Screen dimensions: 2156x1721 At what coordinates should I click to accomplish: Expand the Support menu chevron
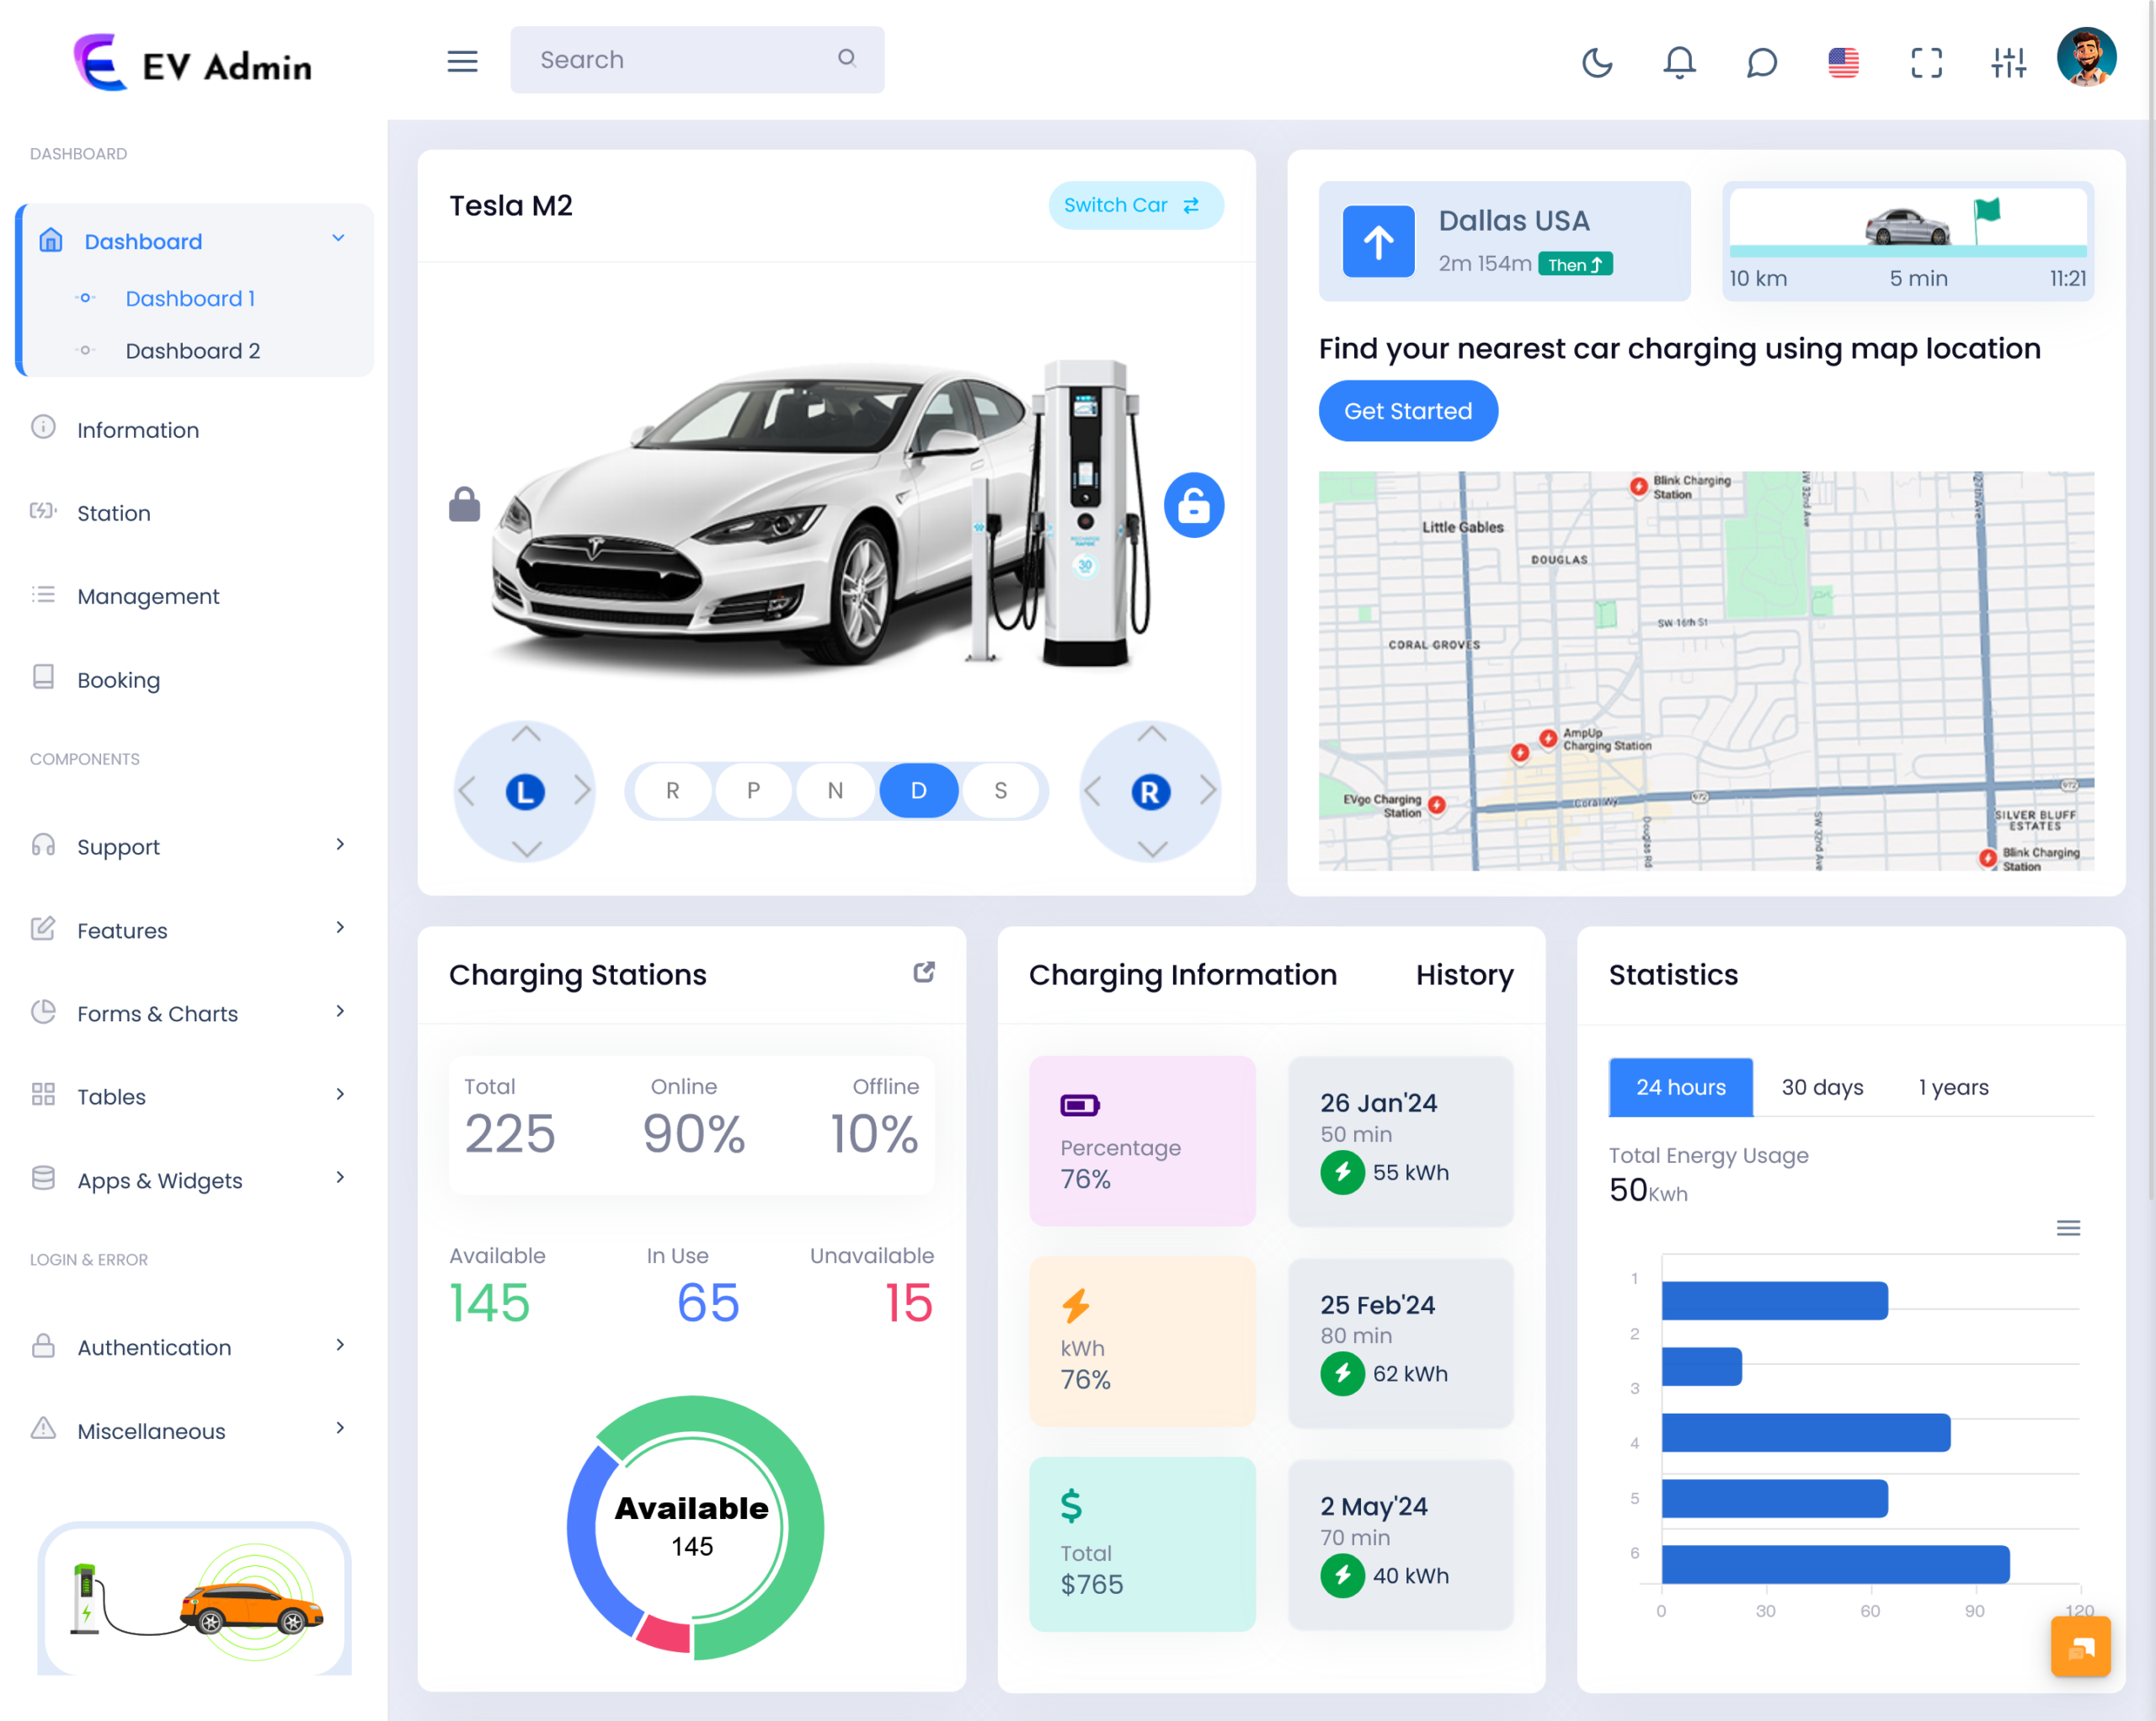(x=340, y=845)
